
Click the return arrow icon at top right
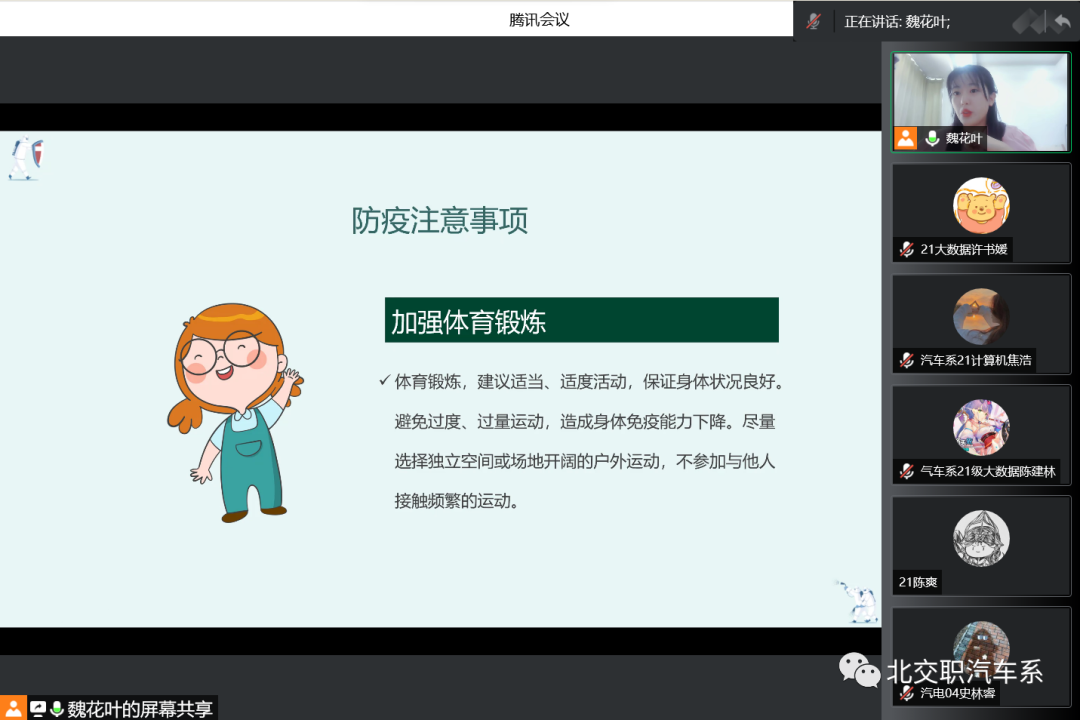(x=1061, y=21)
